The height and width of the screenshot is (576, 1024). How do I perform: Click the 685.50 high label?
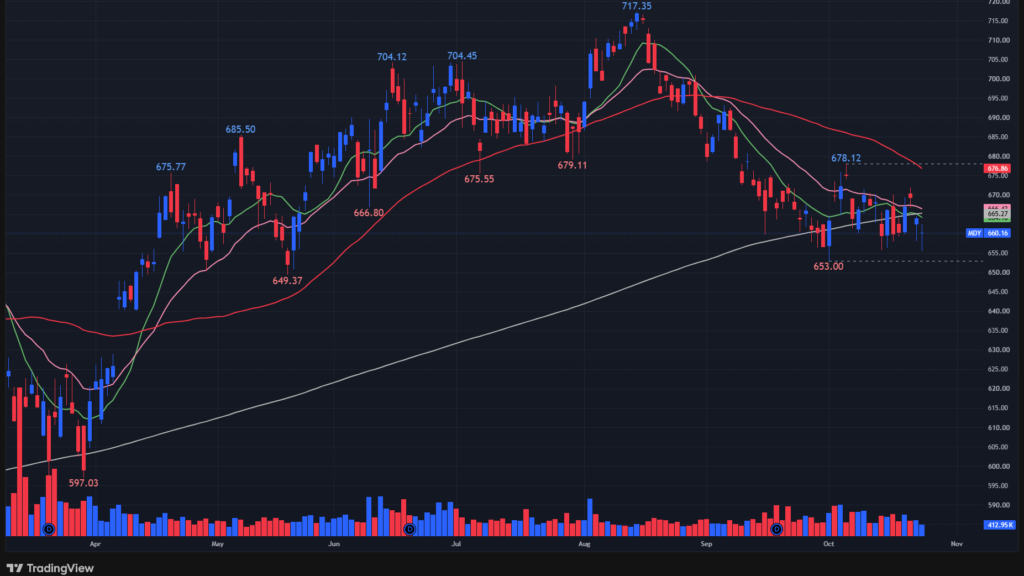click(x=240, y=129)
